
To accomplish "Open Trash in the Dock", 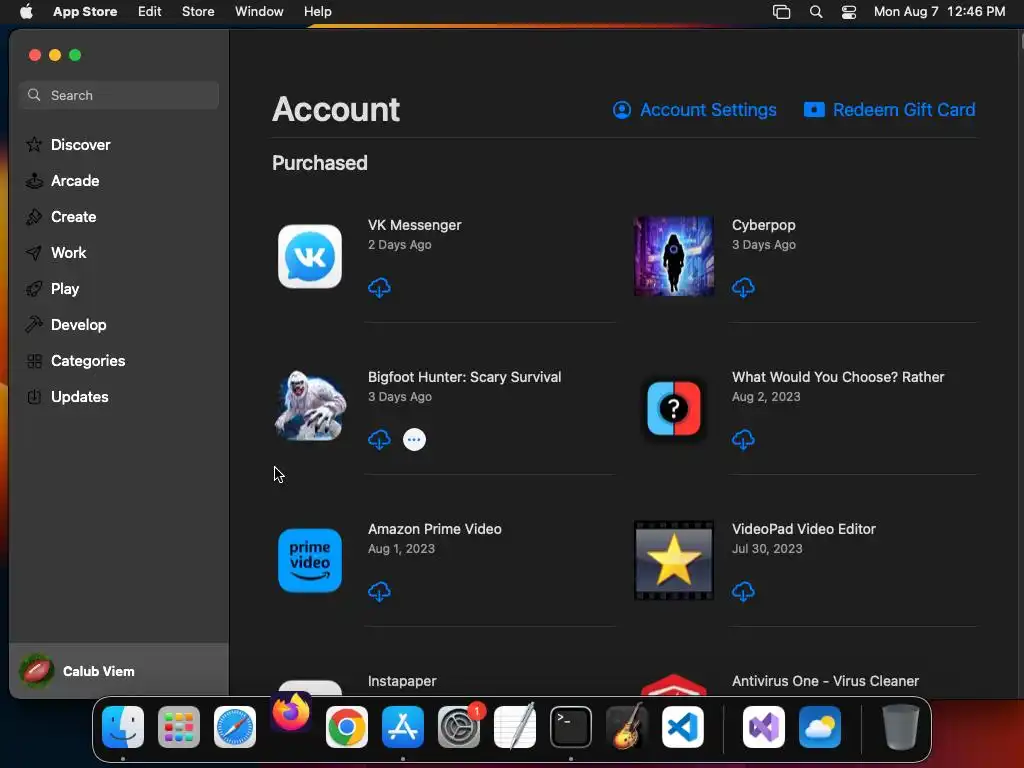I will (x=901, y=727).
